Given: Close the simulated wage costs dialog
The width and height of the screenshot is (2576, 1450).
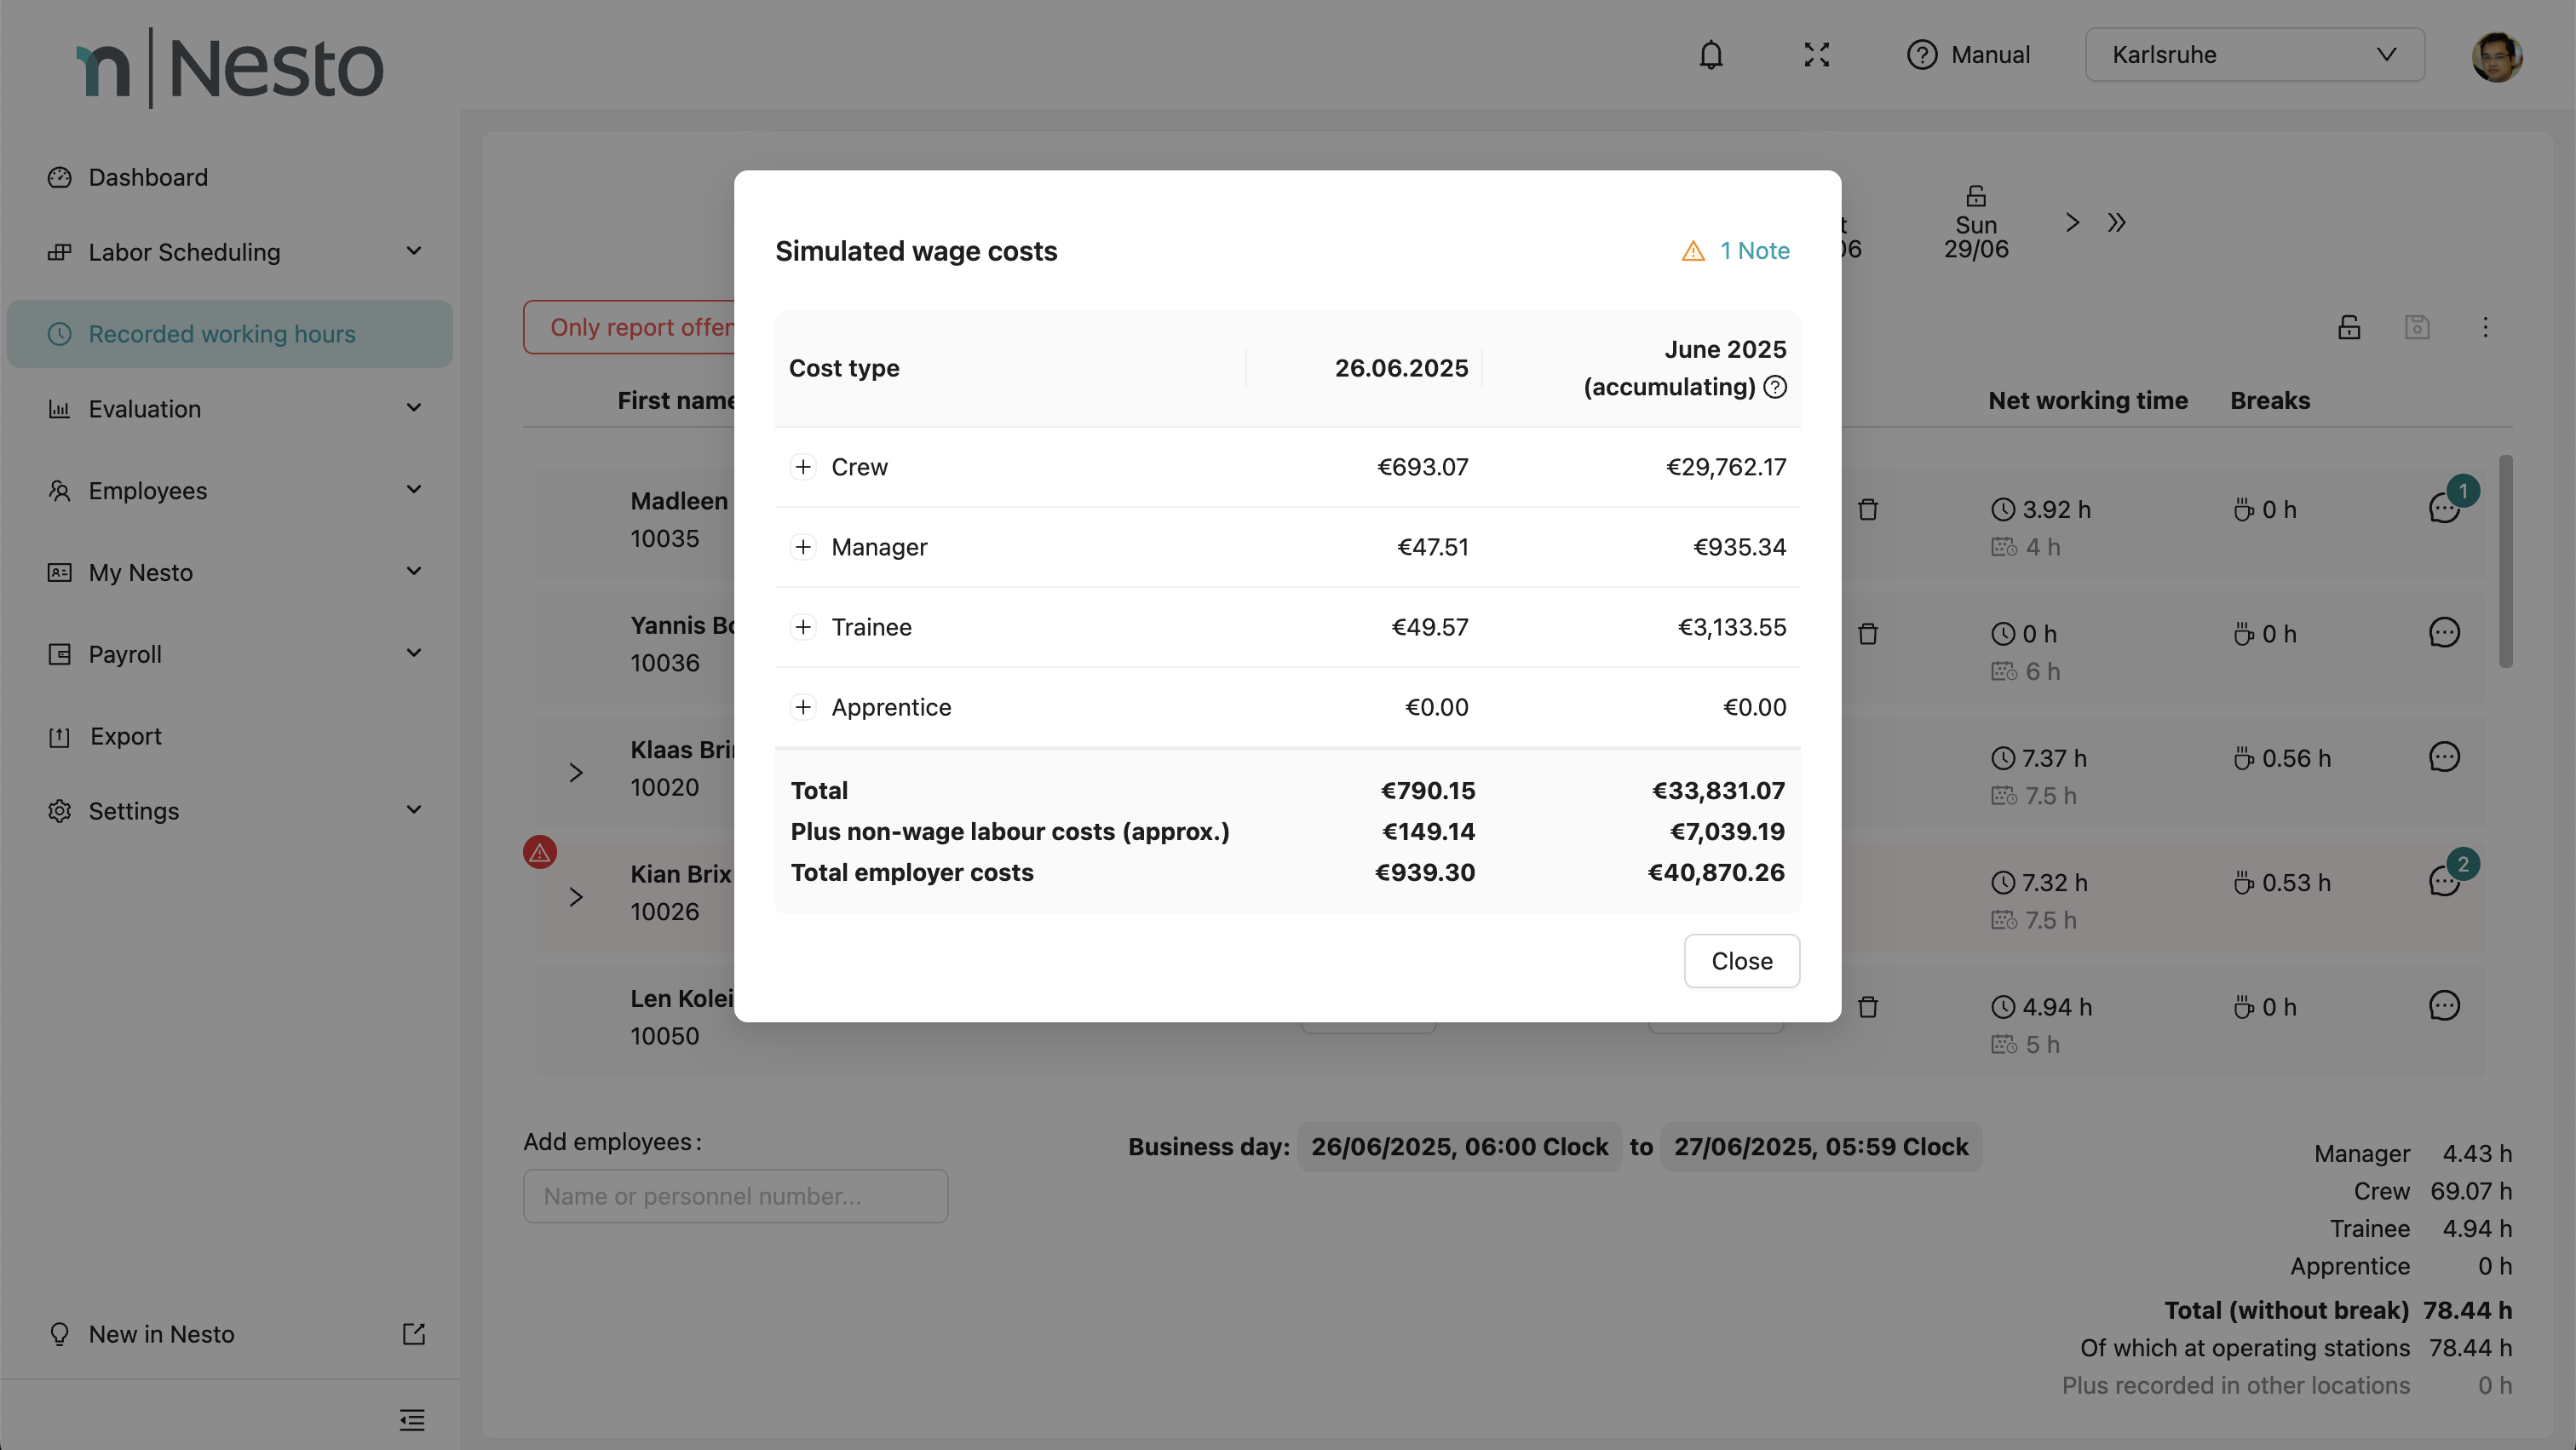Looking at the screenshot, I should click(1741, 961).
